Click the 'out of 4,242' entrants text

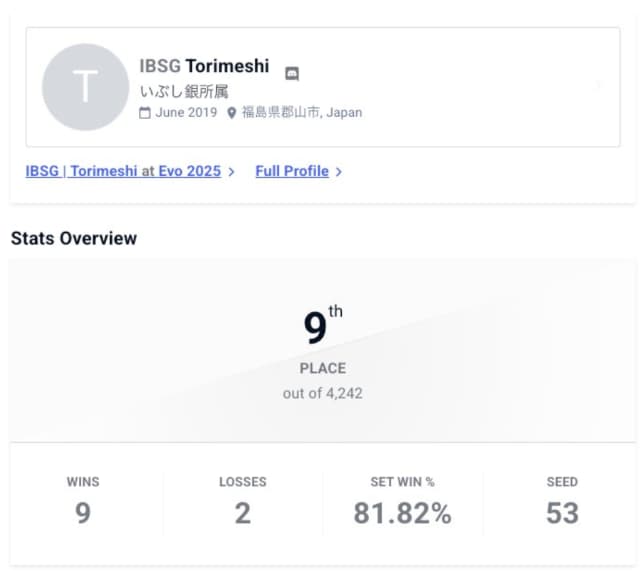(322, 393)
